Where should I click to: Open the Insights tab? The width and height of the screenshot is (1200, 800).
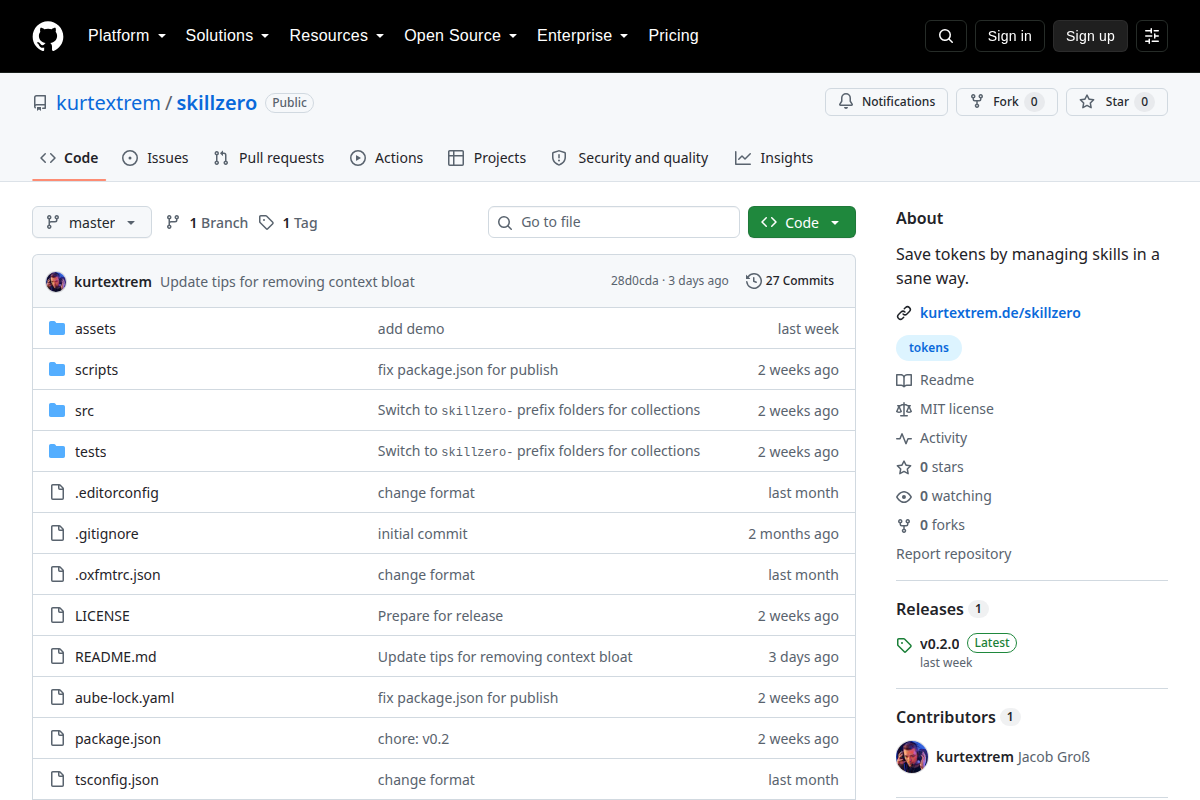click(x=774, y=158)
